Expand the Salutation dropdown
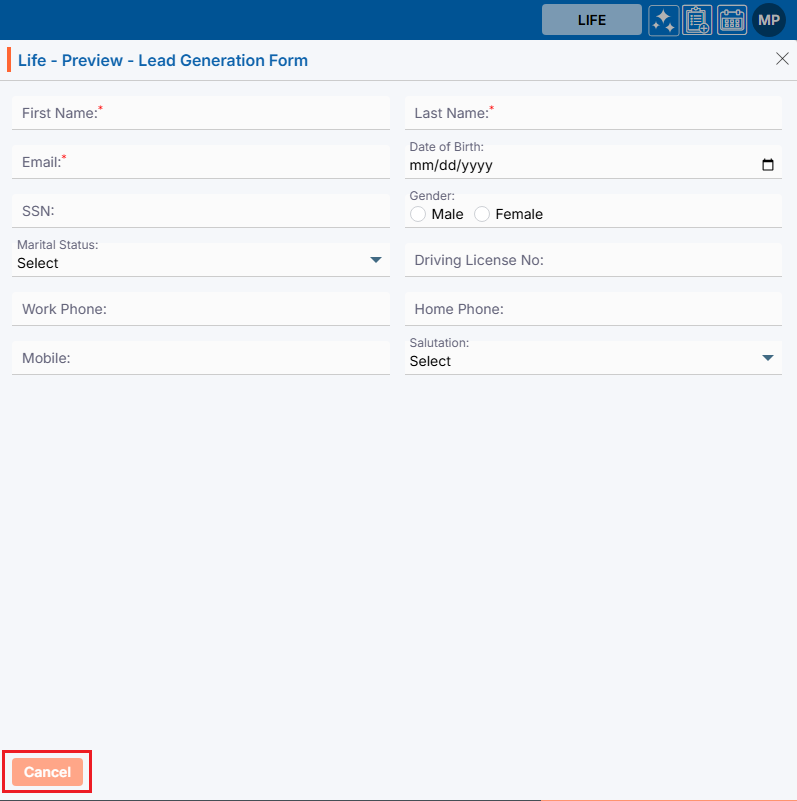 pyautogui.click(x=593, y=360)
